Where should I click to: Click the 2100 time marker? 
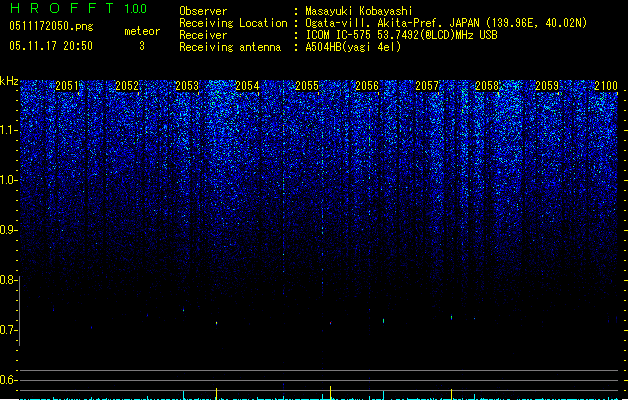click(606, 86)
